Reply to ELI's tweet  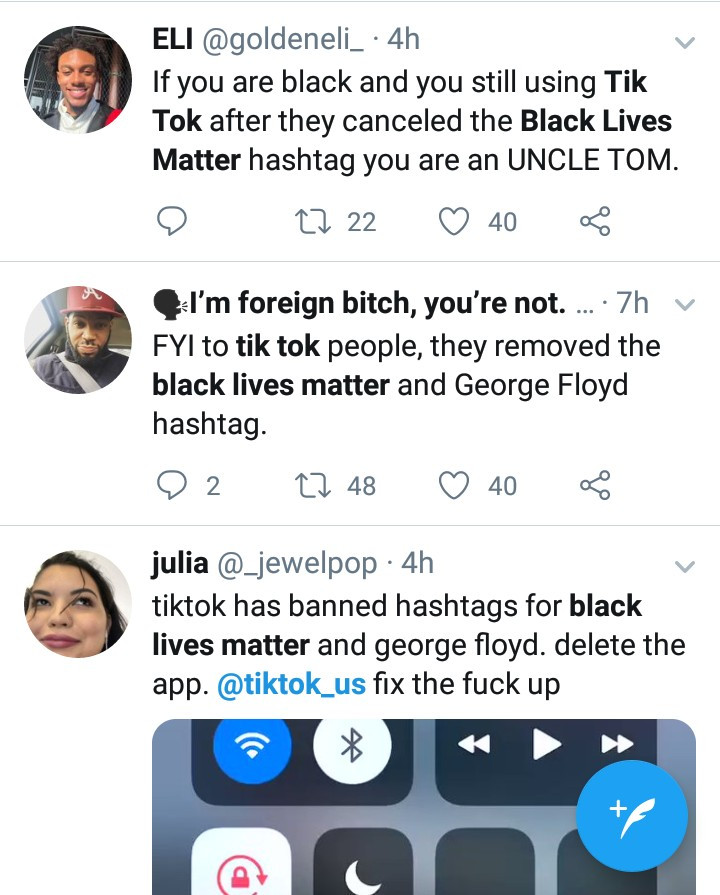click(173, 221)
